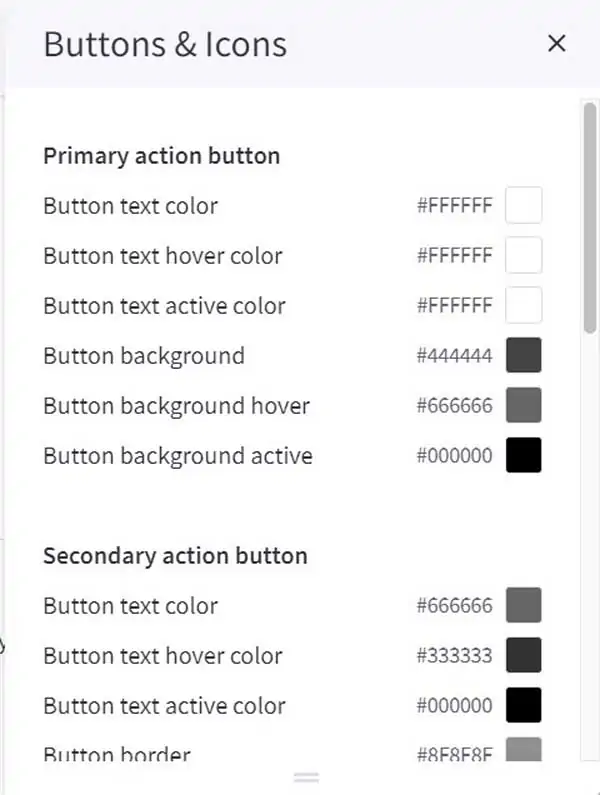This screenshot has height=795, width=600.
Task: Edit primary Button text color hex value
Action: [454, 205]
